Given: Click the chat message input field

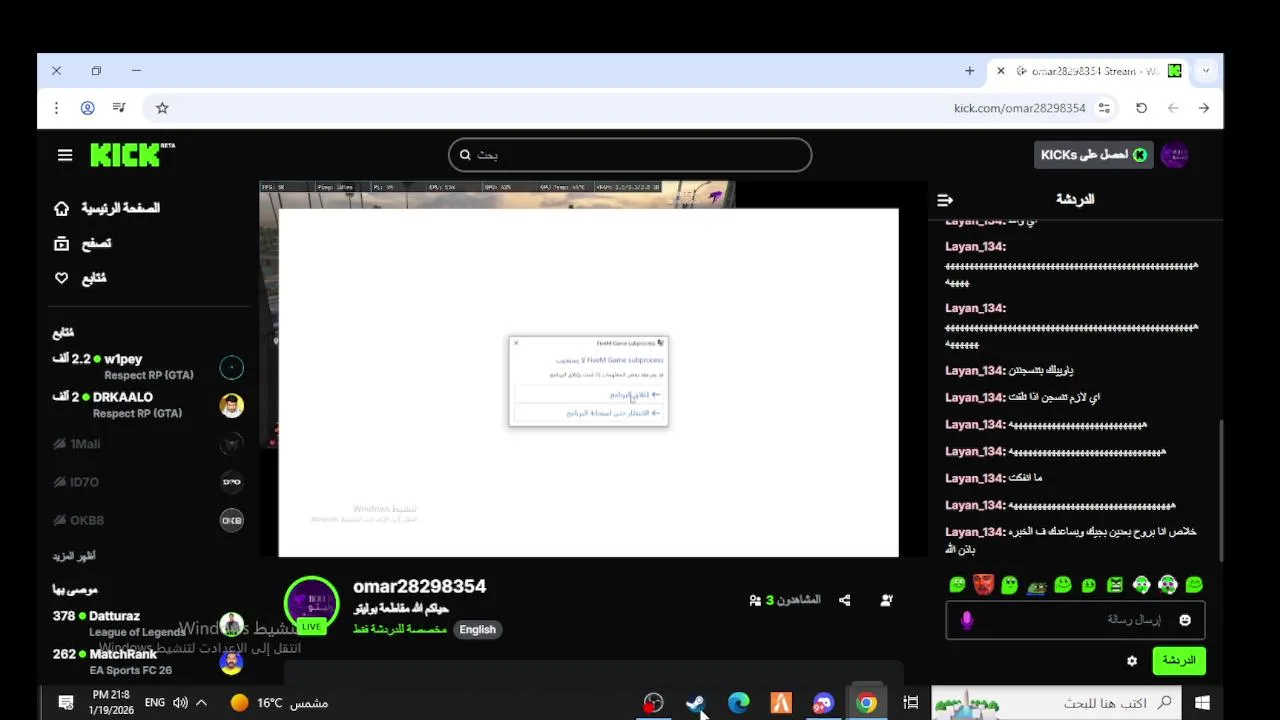Looking at the screenshot, I should pyautogui.click(x=1075, y=620).
